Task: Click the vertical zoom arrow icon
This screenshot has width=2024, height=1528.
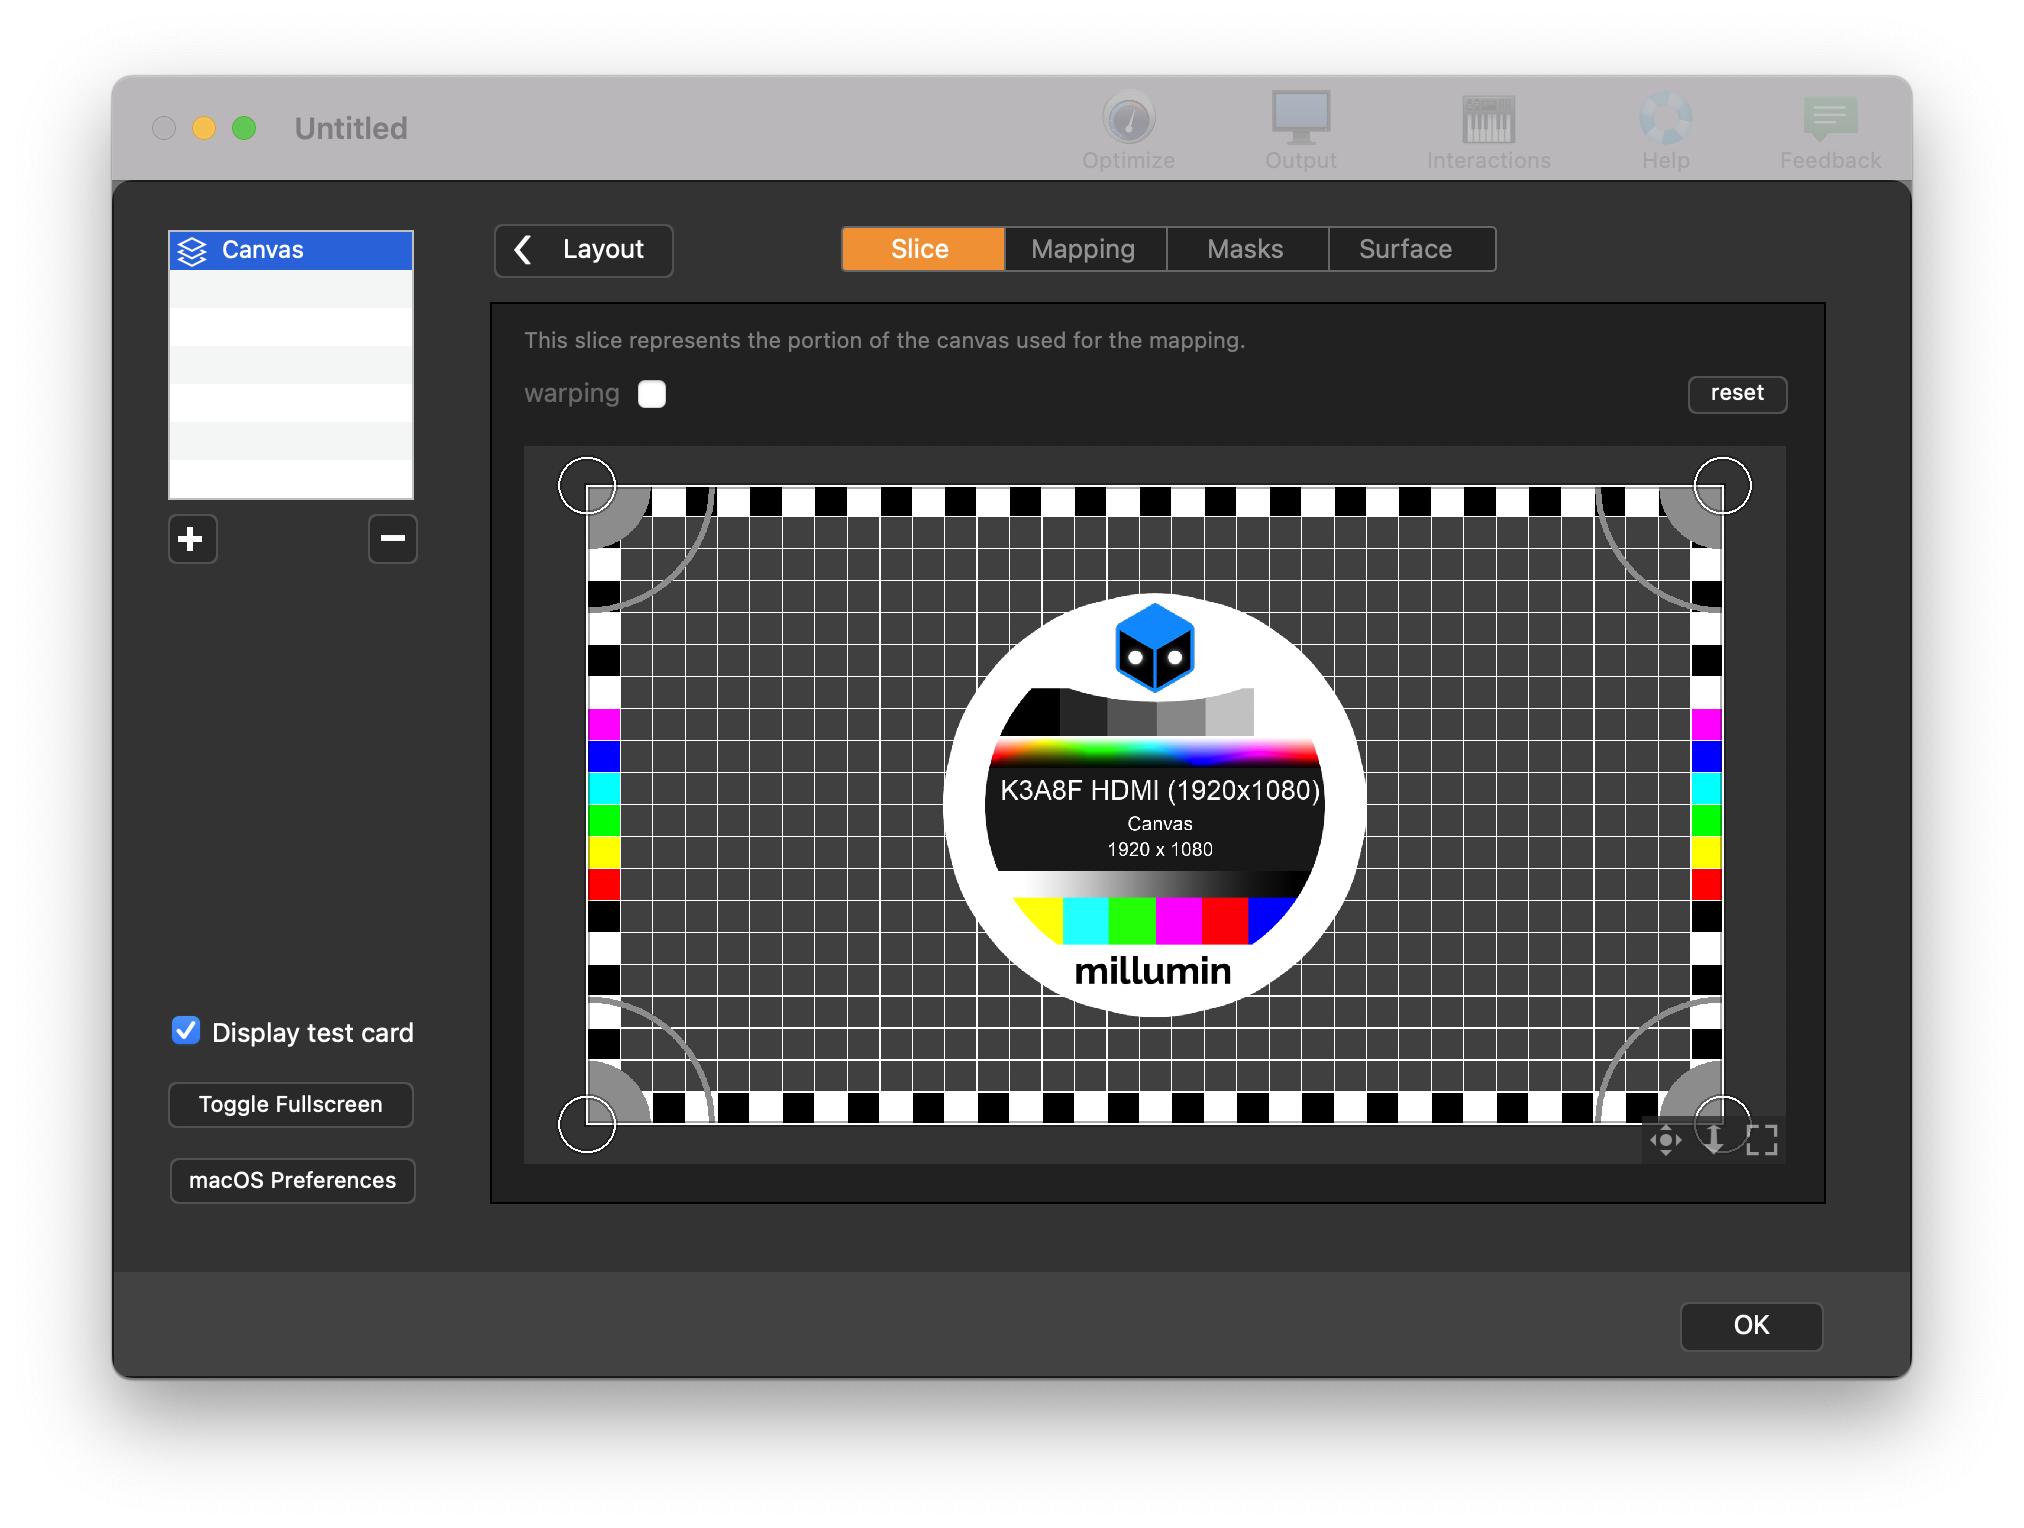Action: 1713,1140
